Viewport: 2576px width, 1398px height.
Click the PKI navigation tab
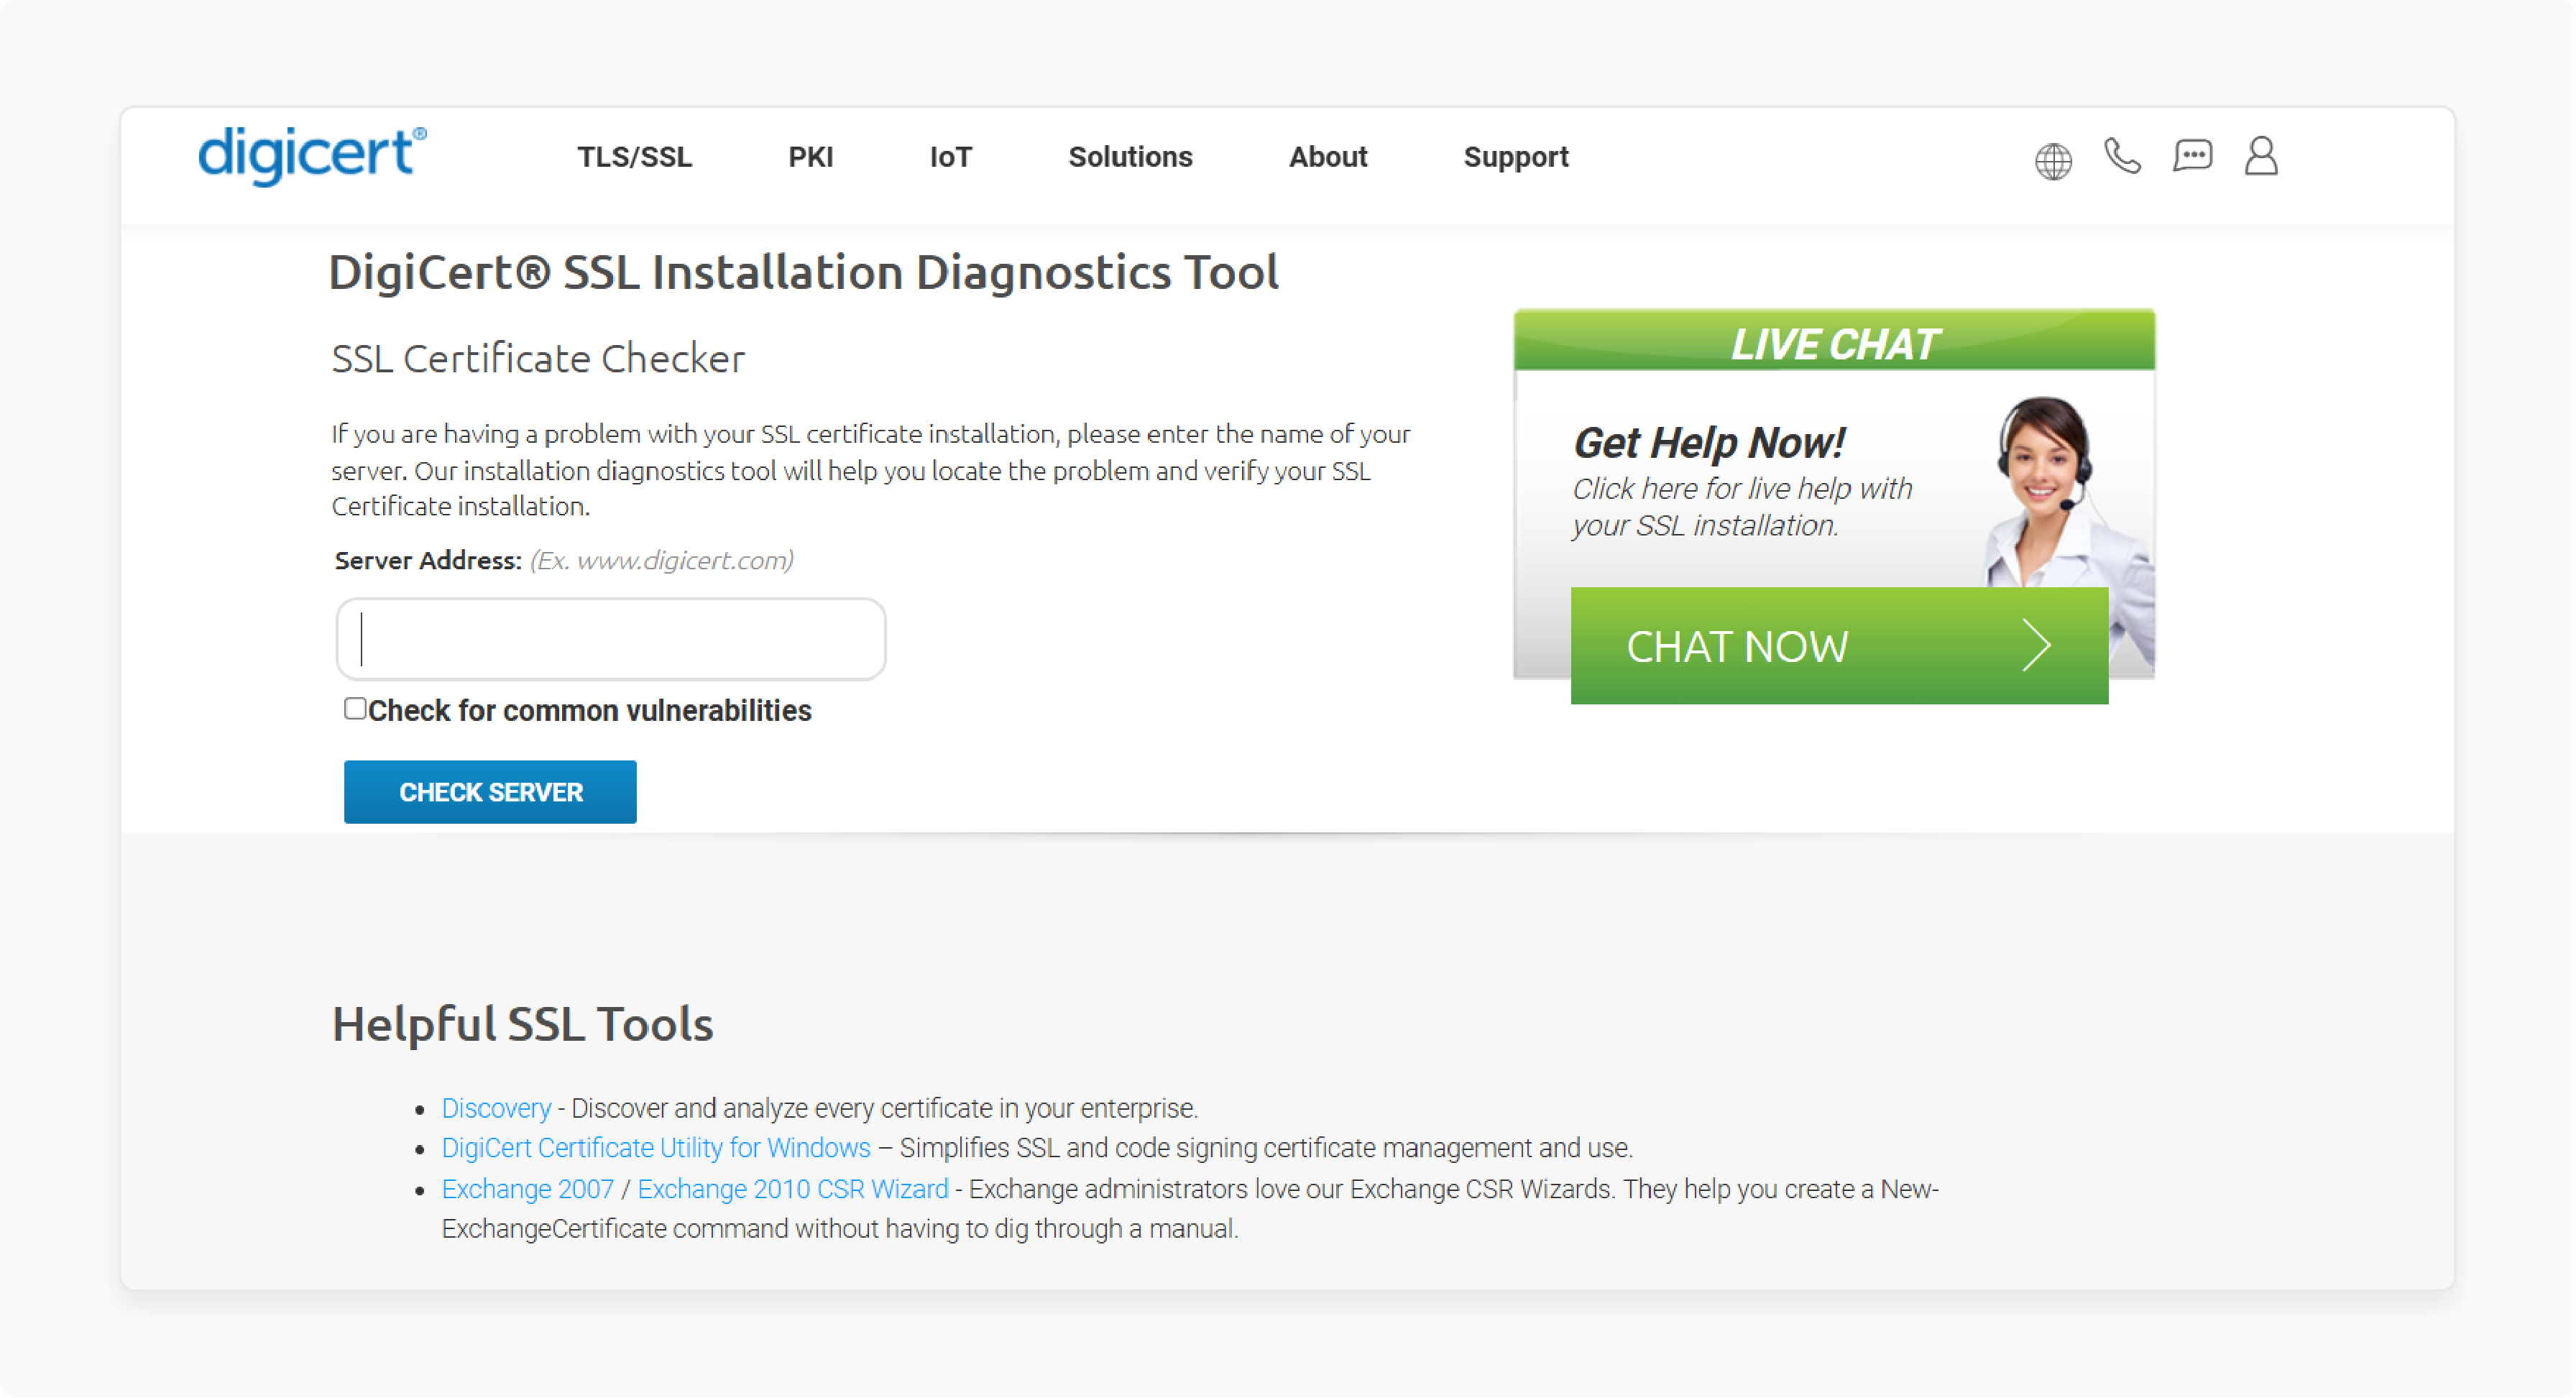coord(811,157)
